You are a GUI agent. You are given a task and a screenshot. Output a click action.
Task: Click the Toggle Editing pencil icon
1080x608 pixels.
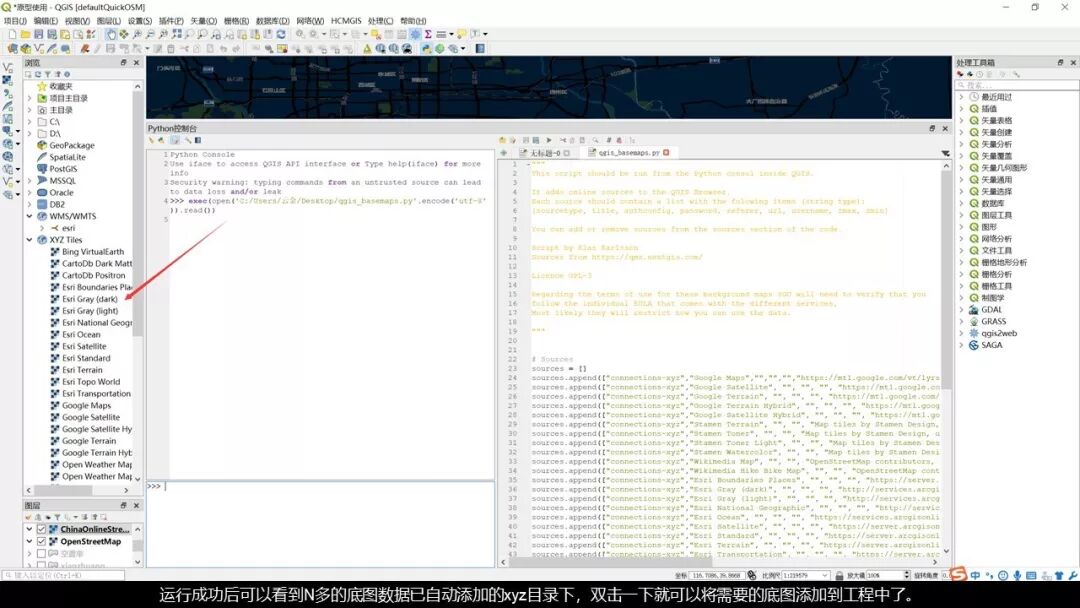[97, 49]
